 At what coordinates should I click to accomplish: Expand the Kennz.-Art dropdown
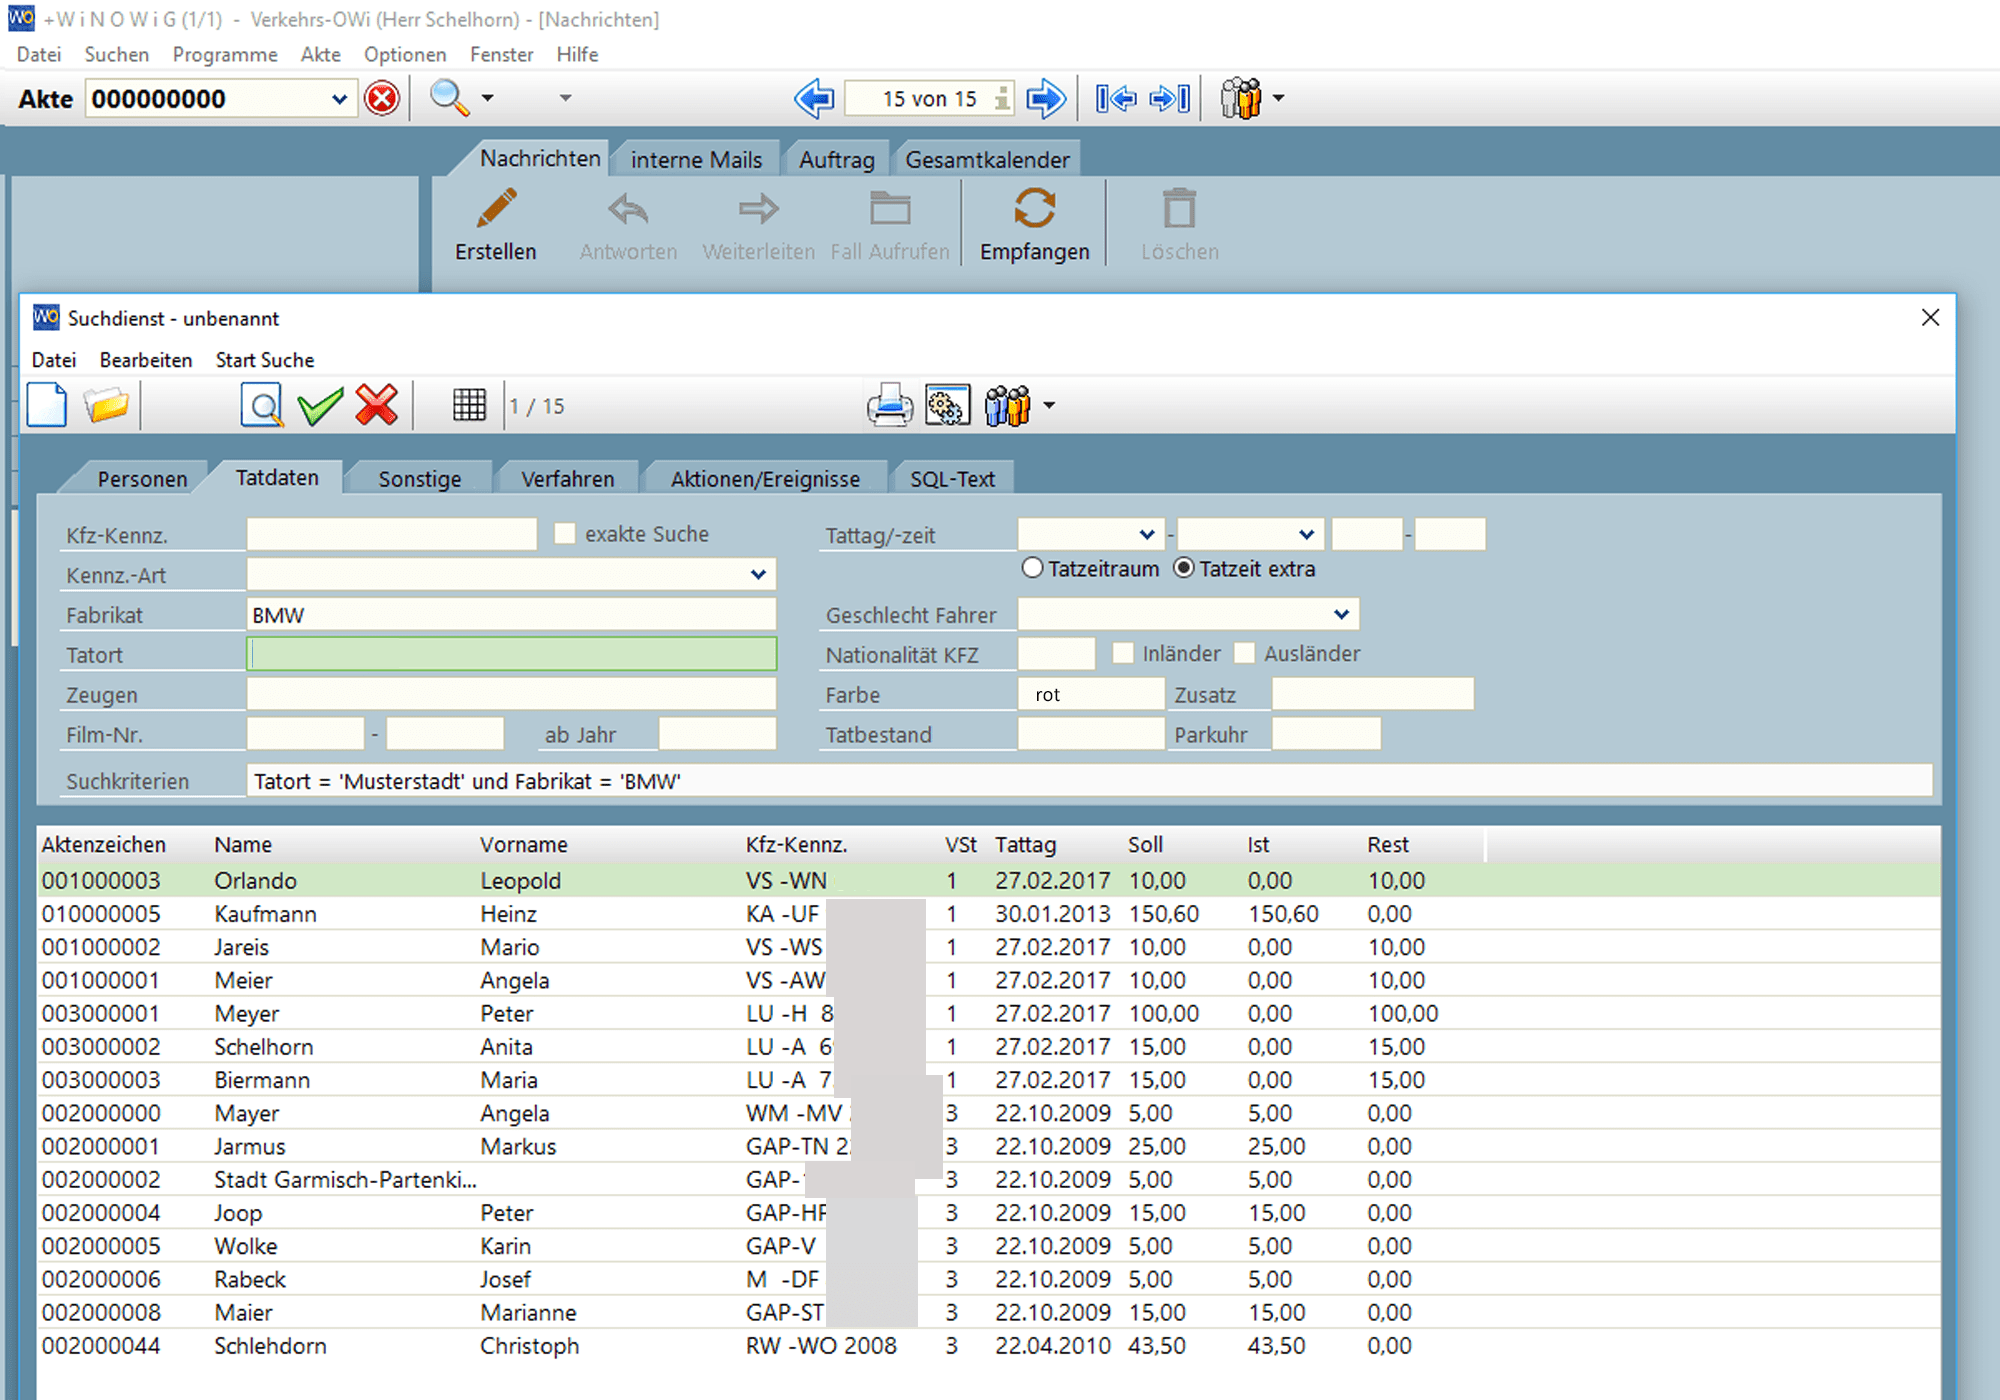click(x=758, y=574)
